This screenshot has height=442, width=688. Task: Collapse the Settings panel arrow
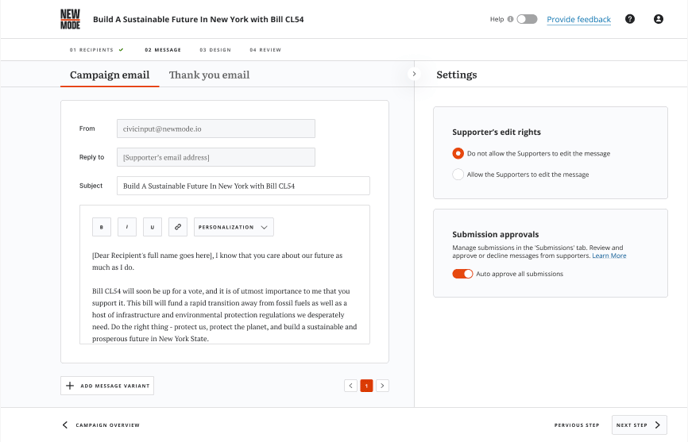point(414,74)
